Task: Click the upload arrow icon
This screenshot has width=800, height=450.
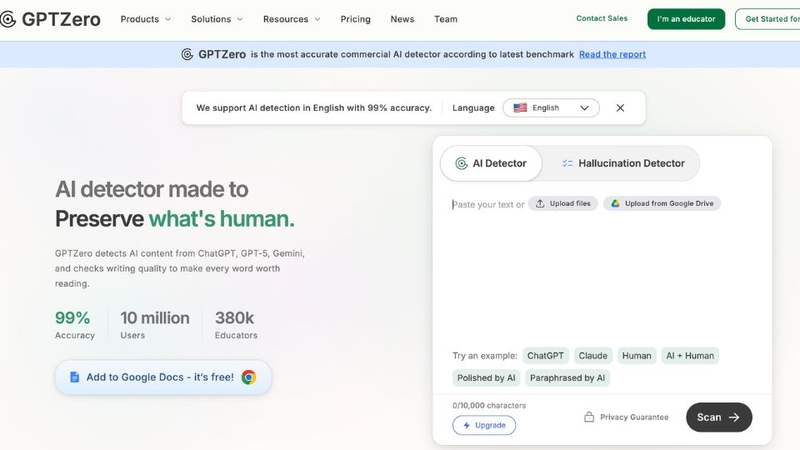Action: click(x=540, y=204)
